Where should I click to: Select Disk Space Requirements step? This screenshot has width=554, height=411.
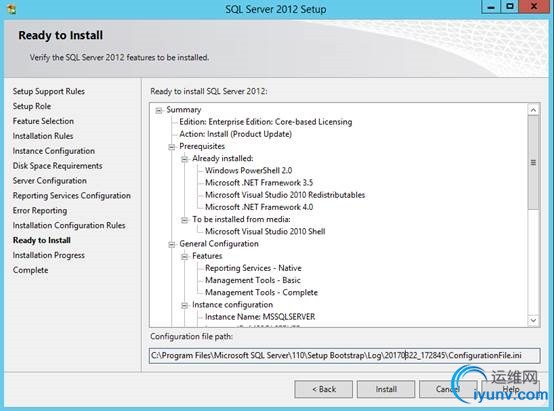pos(58,166)
